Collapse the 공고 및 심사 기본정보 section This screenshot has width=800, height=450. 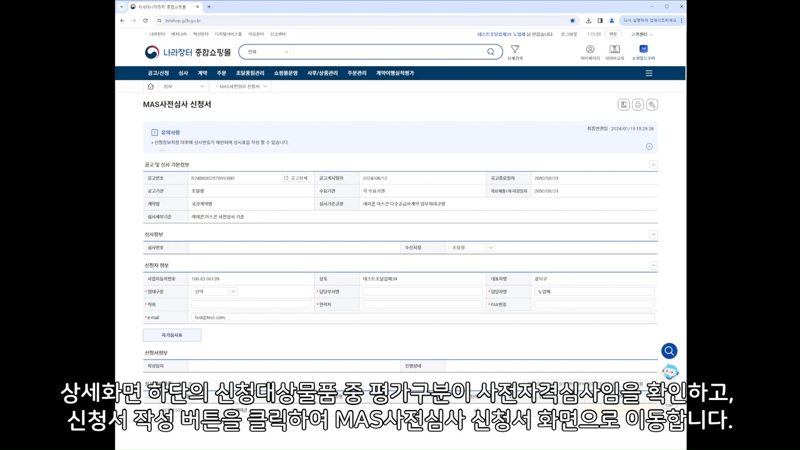click(x=653, y=165)
